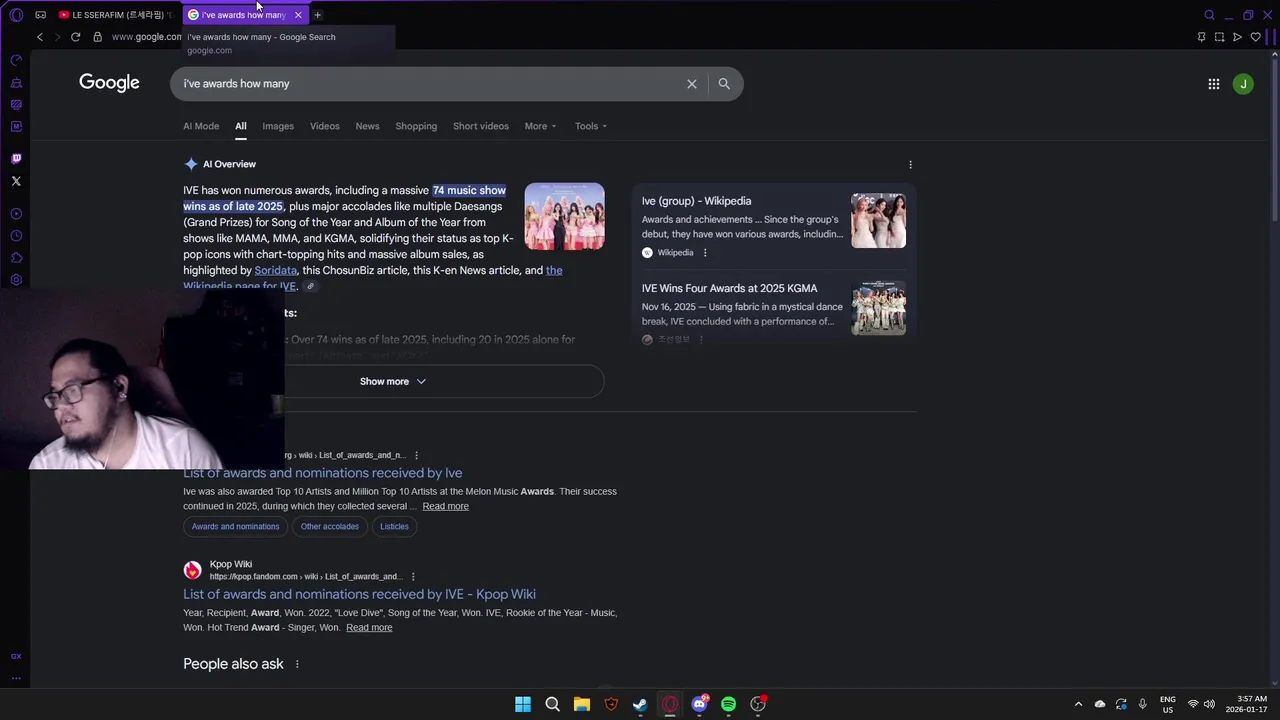
Task: Show hidden system tray icons
Action: pyautogui.click(x=1078, y=704)
